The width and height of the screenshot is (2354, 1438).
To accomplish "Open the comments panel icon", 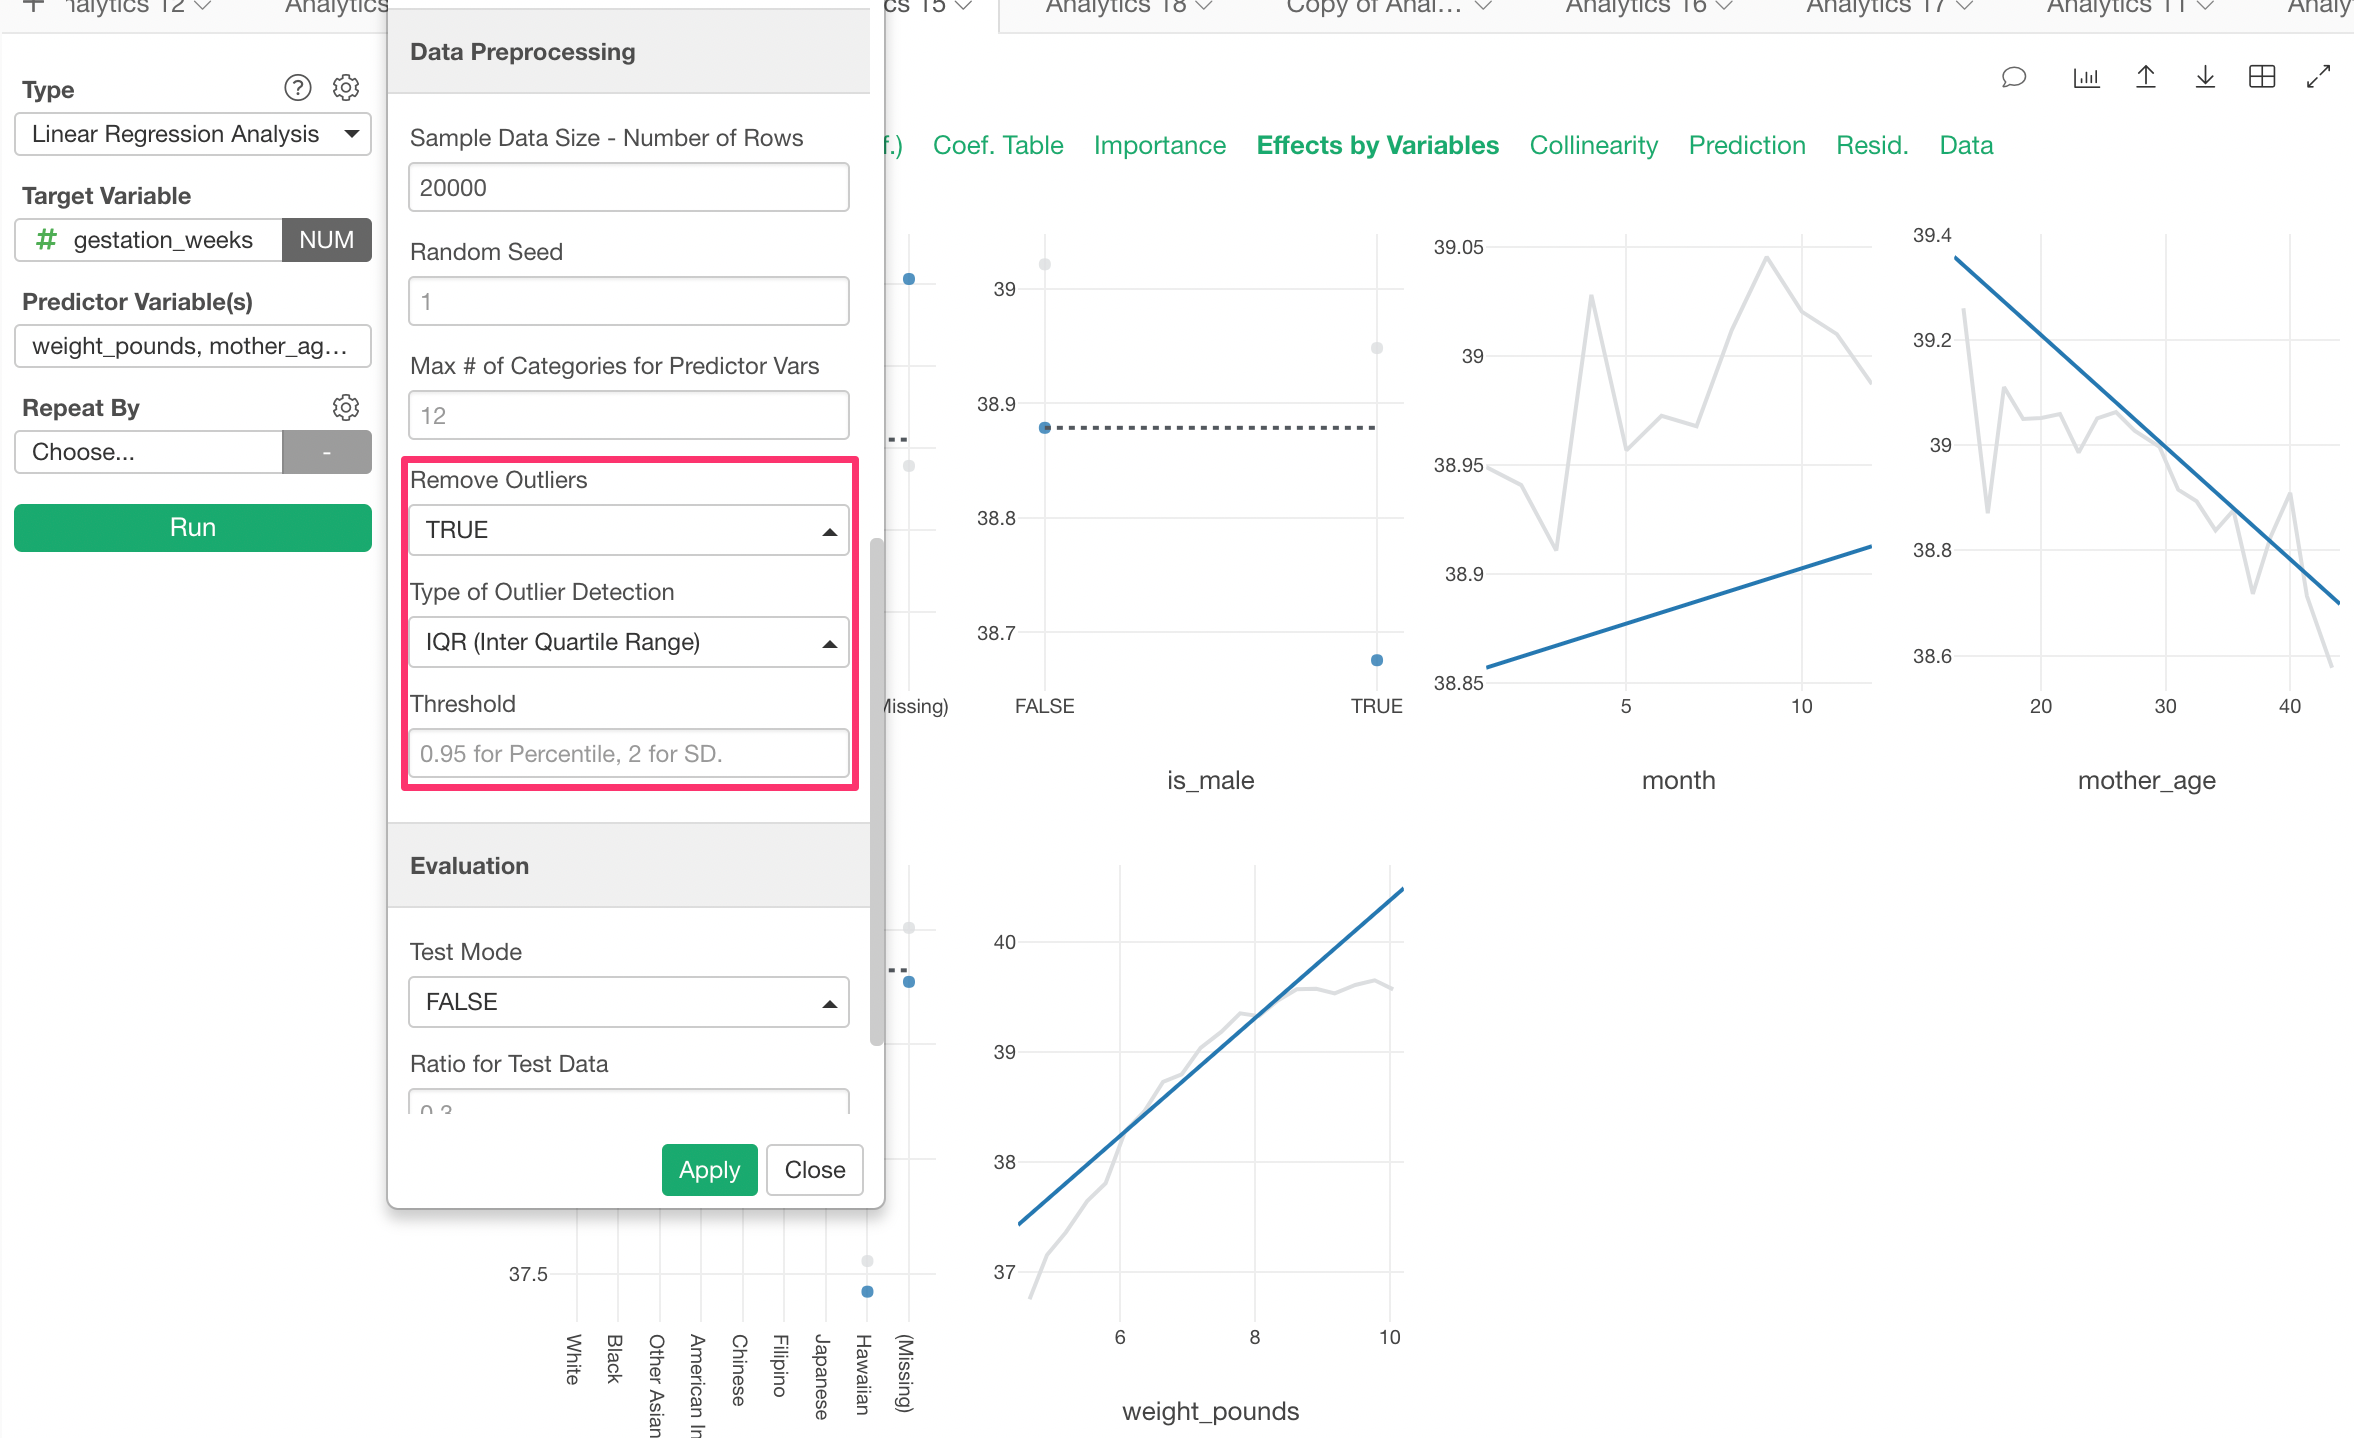I will (2014, 77).
